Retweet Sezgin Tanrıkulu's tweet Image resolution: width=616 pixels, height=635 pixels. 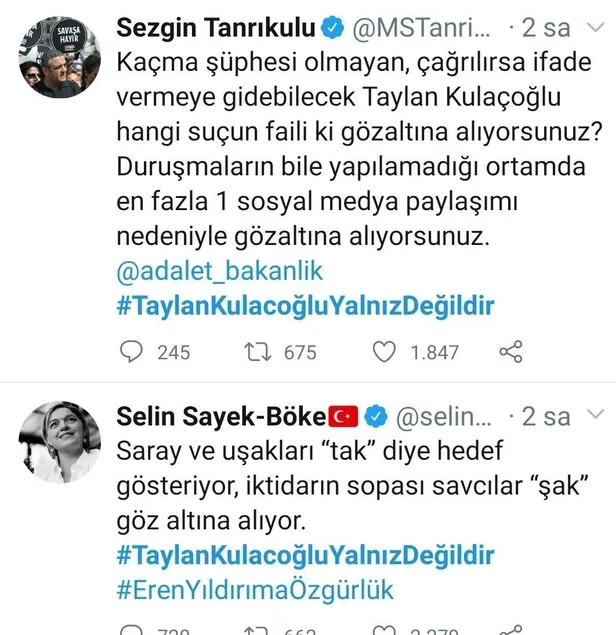click(x=258, y=351)
